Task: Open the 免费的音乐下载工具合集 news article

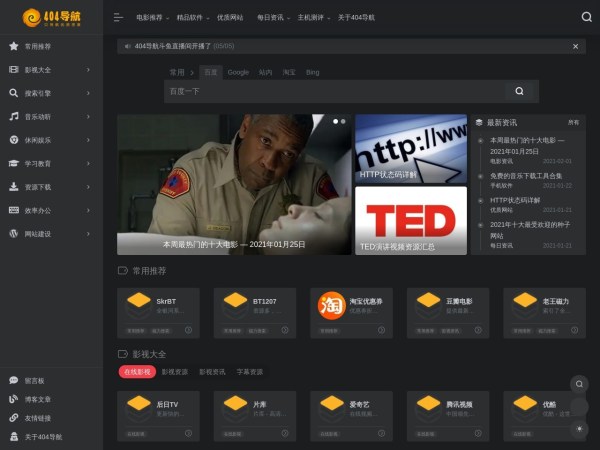Action: 526,175
